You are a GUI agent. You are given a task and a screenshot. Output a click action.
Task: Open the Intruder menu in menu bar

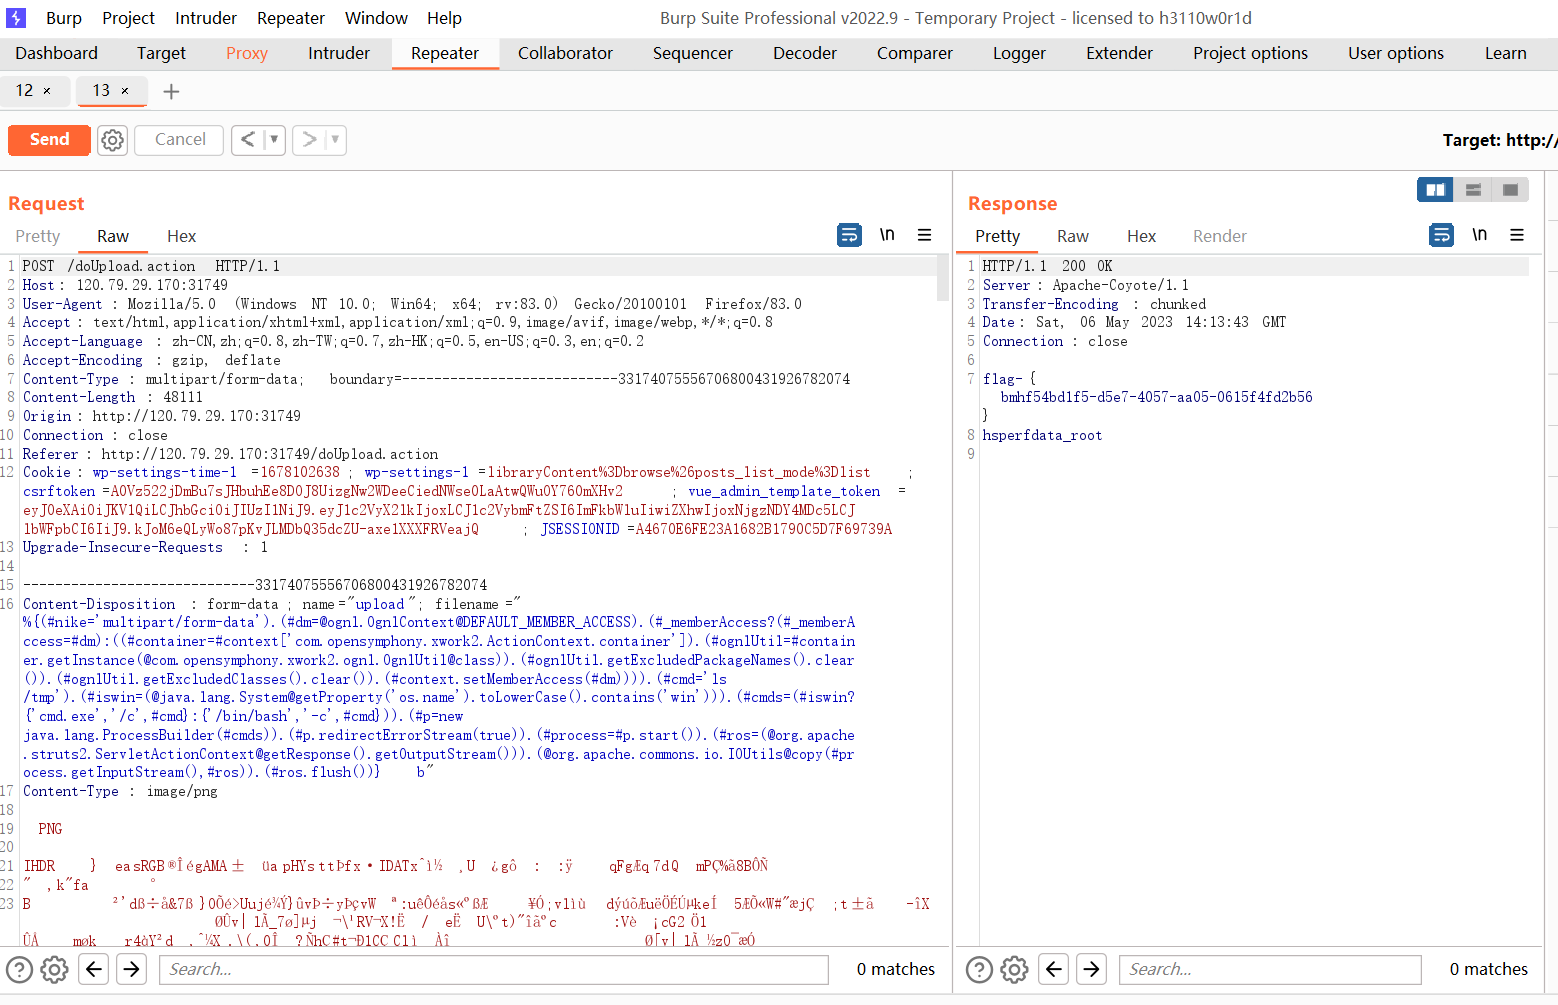click(x=206, y=18)
